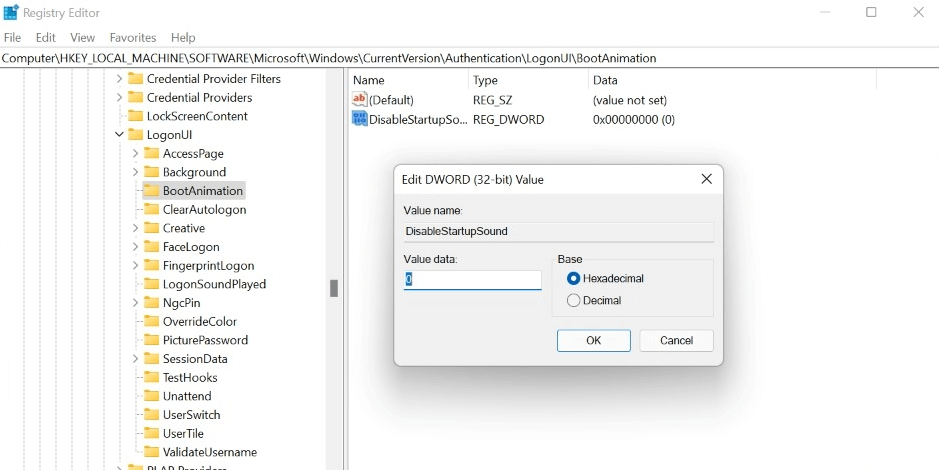The image size is (939, 470).
Task: Click the Registry Editor app icon
Action: (x=11, y=13)
